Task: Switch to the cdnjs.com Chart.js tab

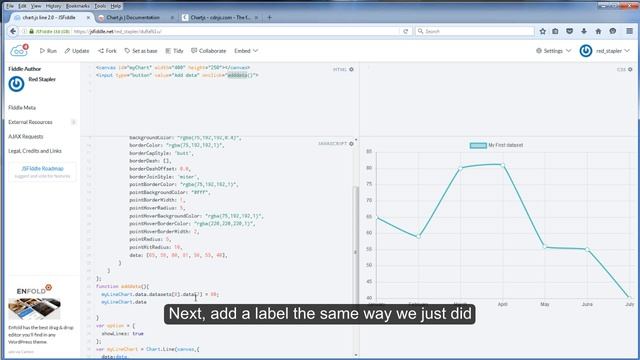Action: [220, 18]
